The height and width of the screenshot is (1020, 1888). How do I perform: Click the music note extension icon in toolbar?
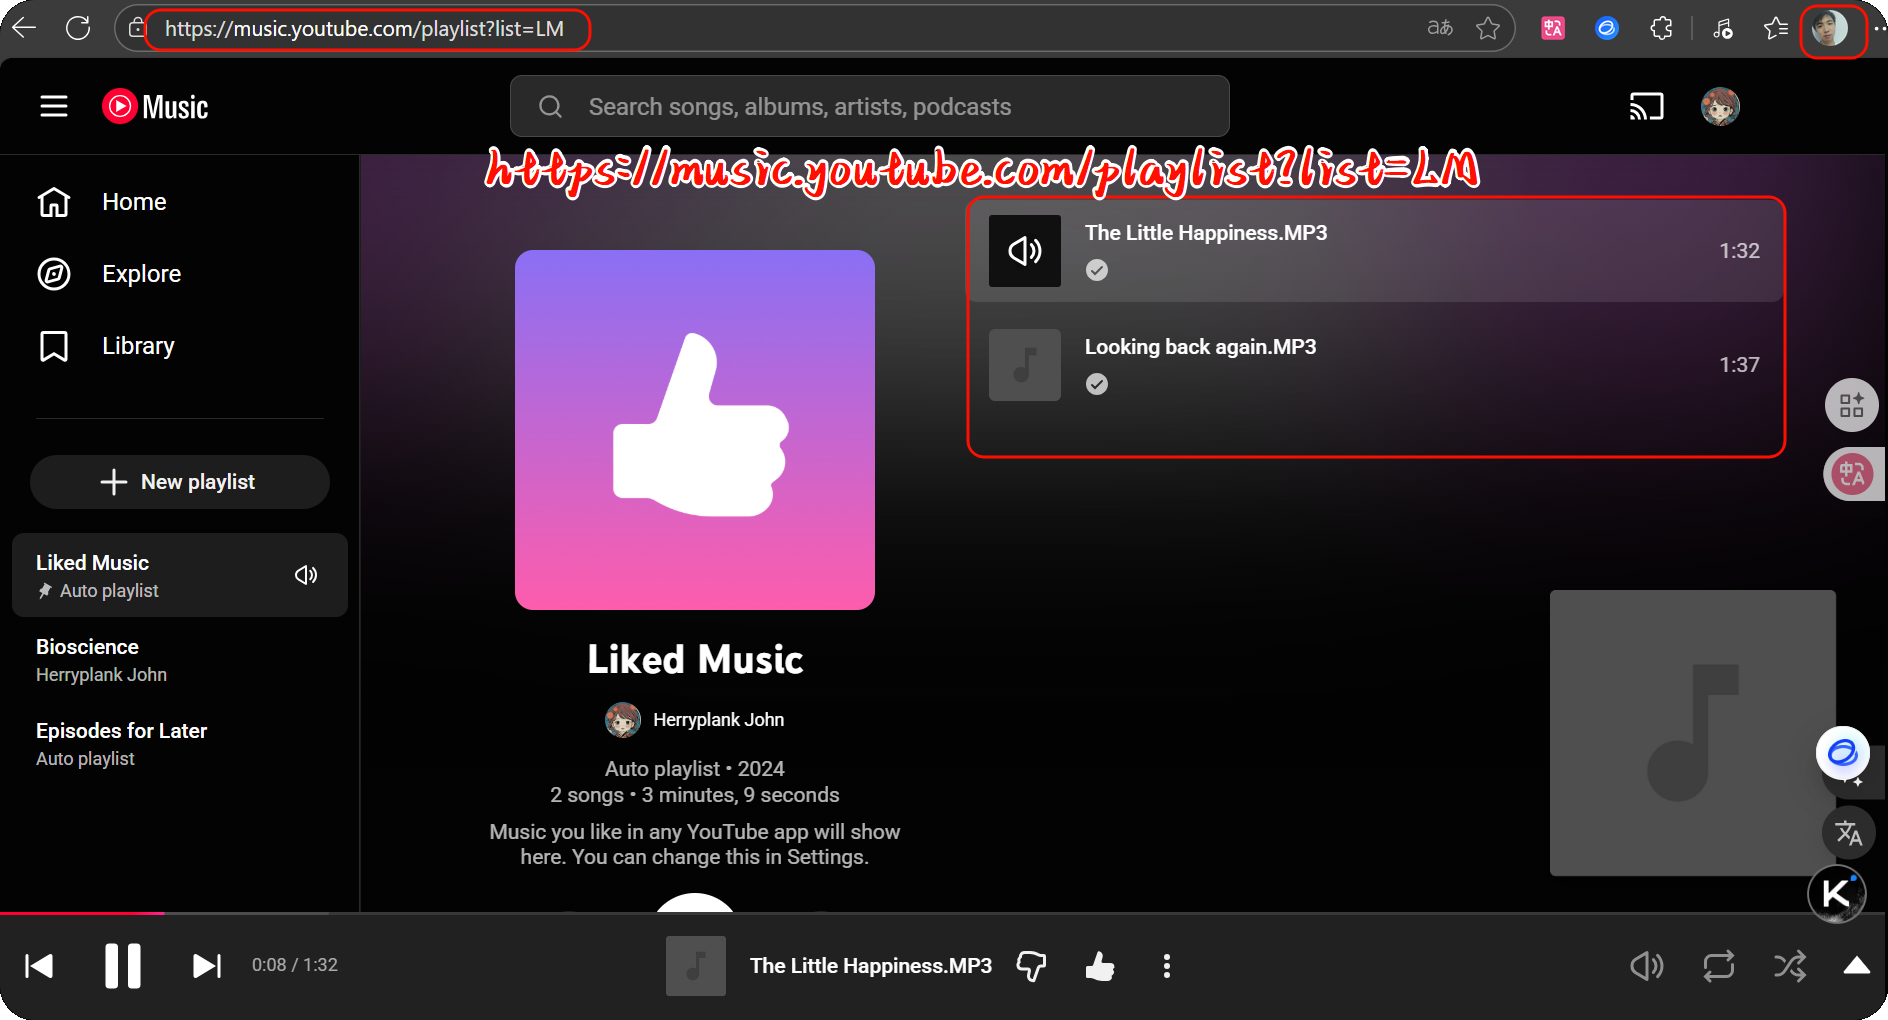coord(1722,28)
